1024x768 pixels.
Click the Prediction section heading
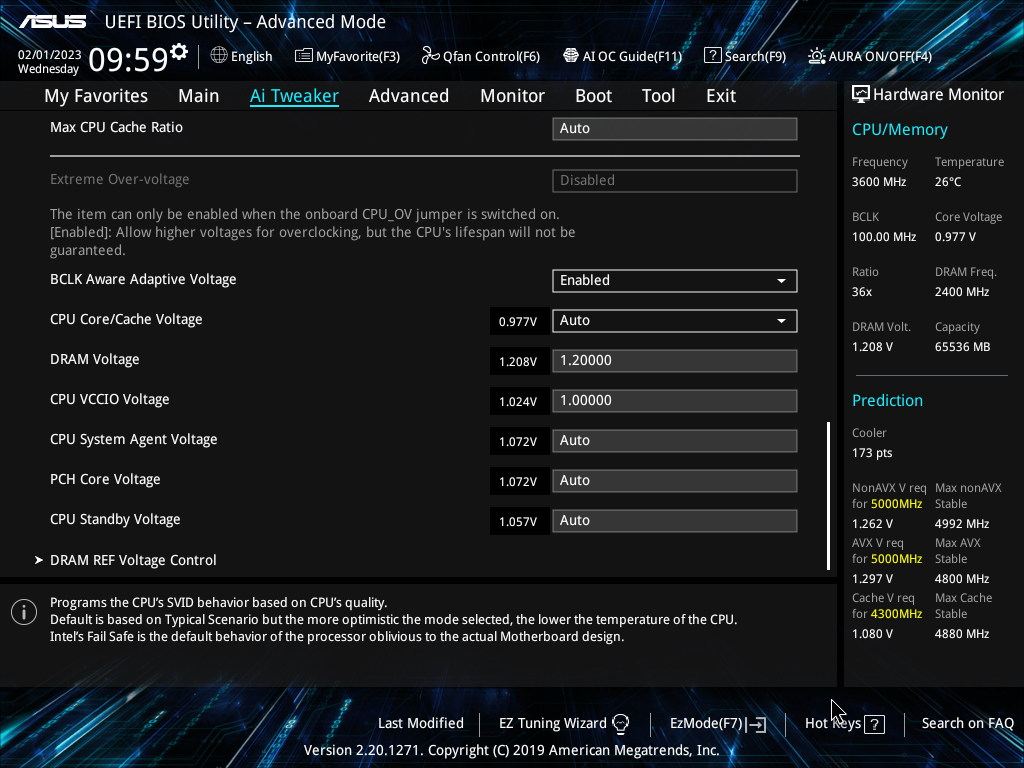[x=888, y=400]
